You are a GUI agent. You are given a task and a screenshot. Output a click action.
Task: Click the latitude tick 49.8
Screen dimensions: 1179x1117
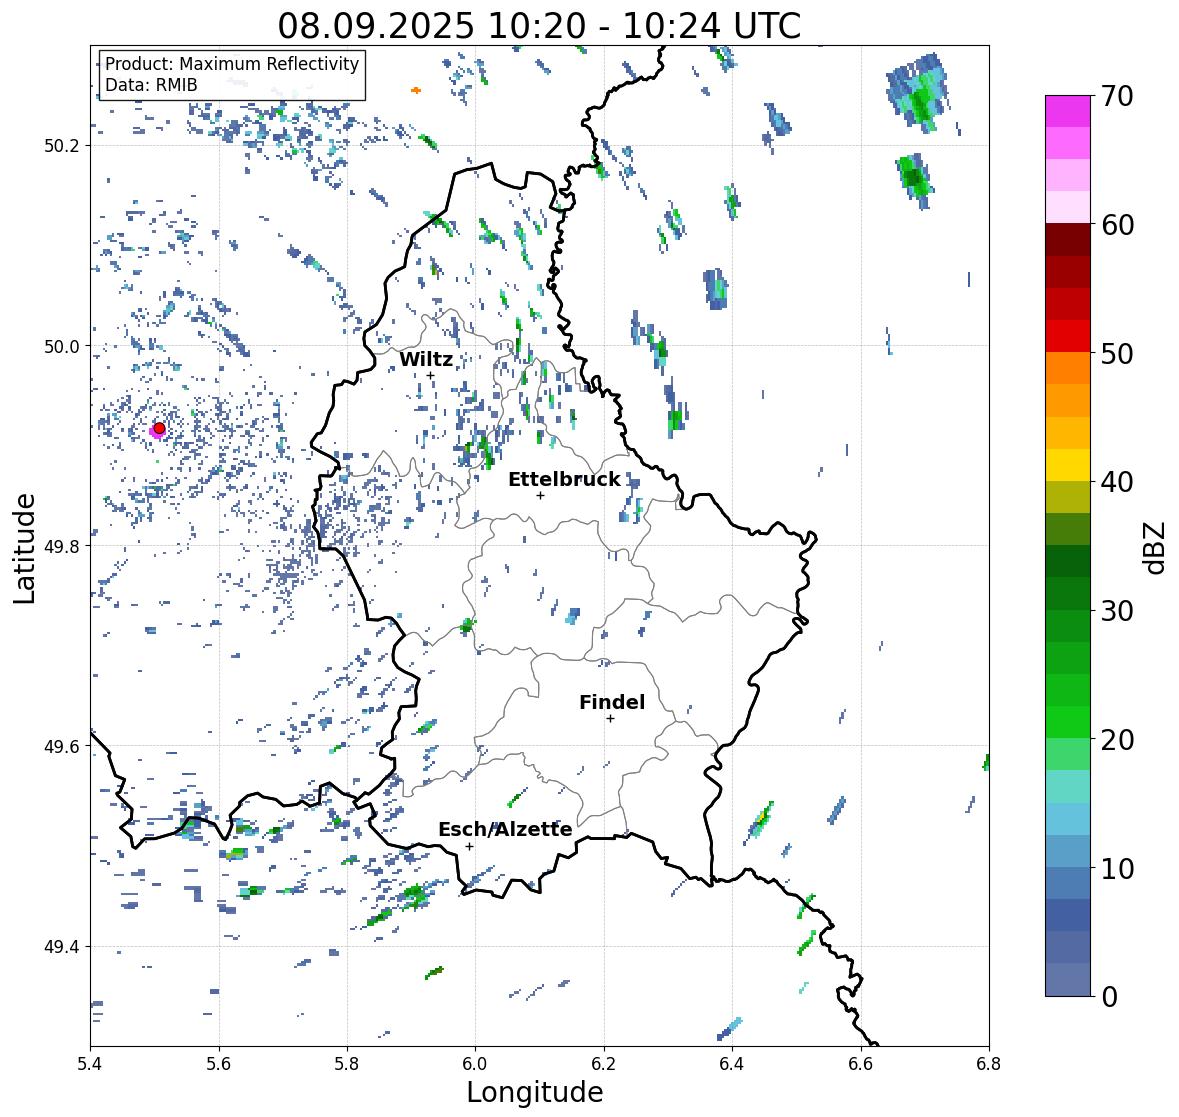tap(62, 546)
